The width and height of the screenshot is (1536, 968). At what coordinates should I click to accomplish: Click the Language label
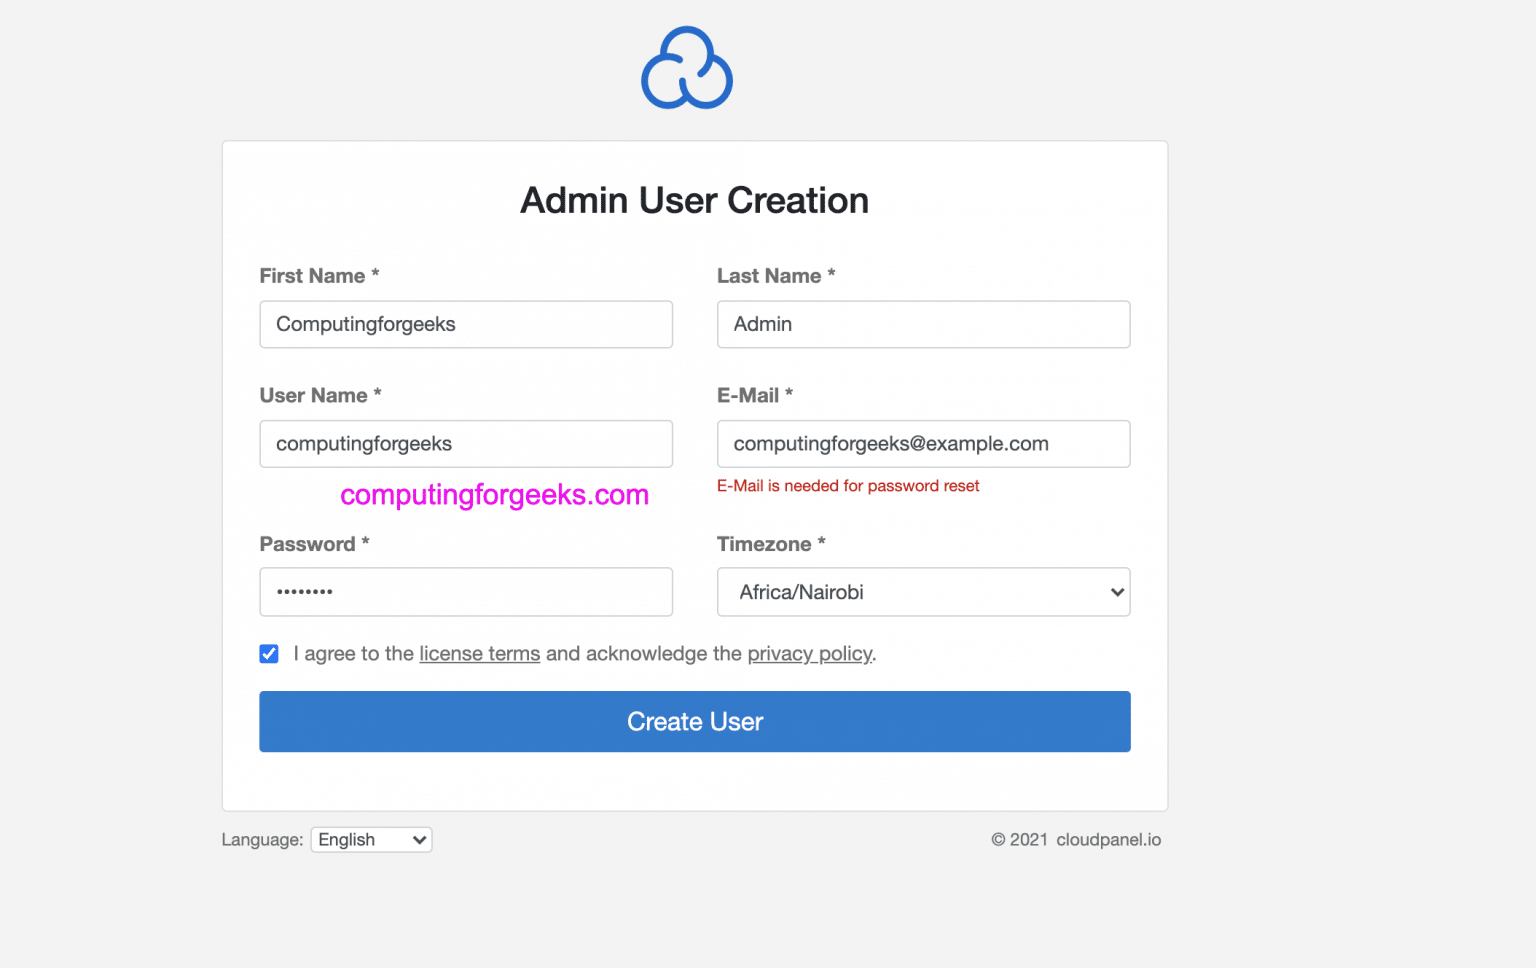[261, 839]
